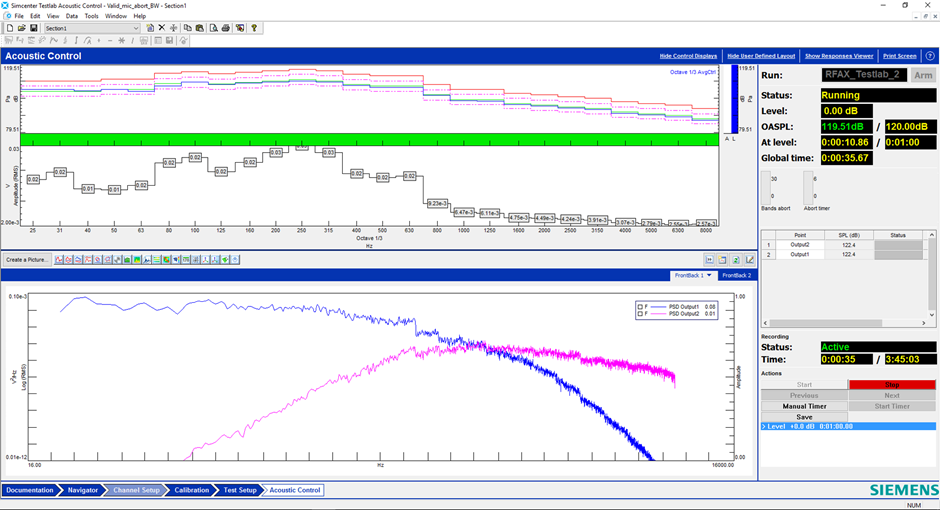
Task: Click the first red curve picture icon
Action: (x=59, y=259)
